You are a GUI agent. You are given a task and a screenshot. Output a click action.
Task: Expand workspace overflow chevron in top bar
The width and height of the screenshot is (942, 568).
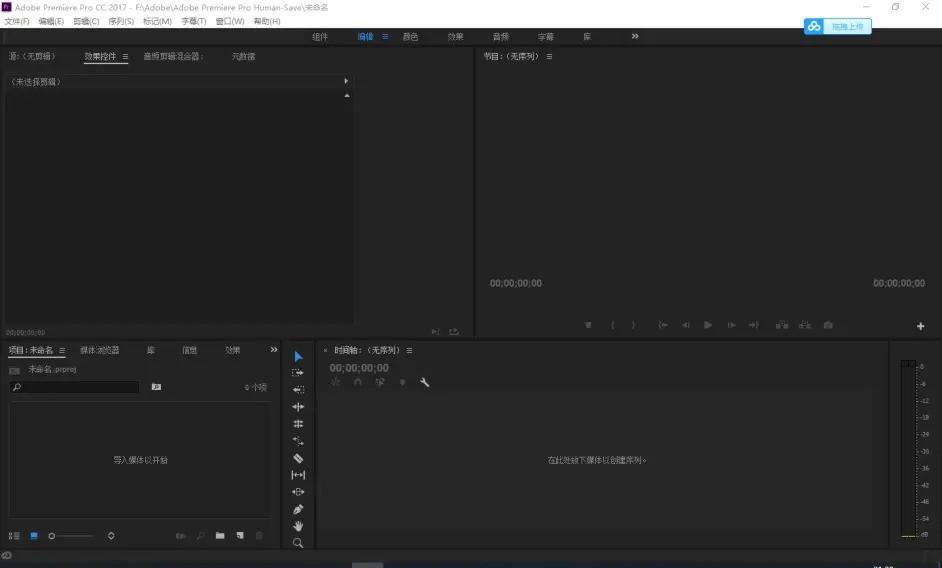[634, 37]
